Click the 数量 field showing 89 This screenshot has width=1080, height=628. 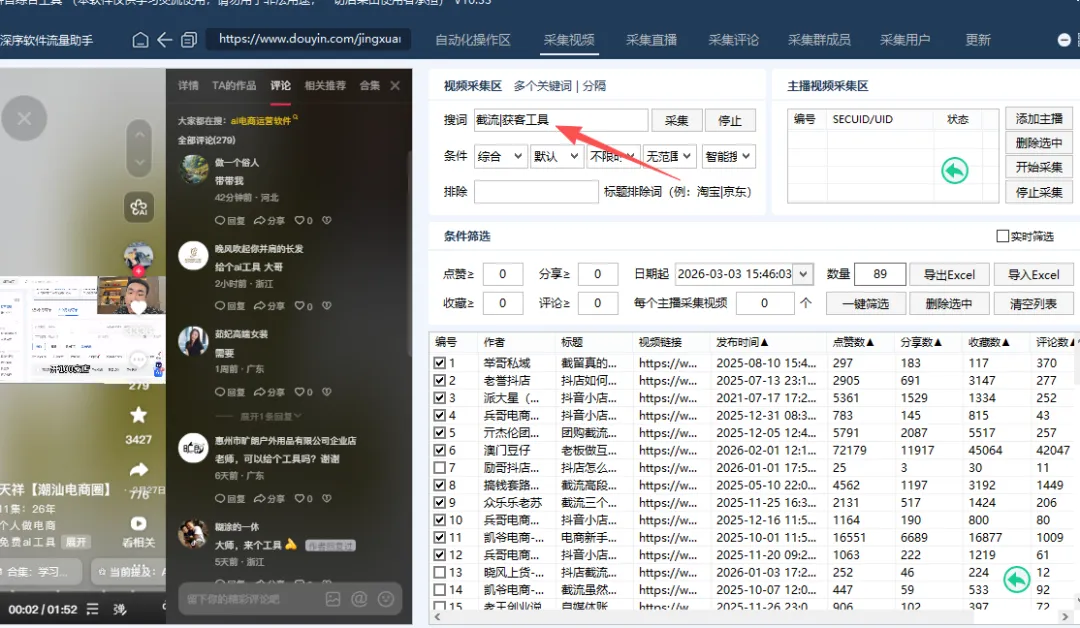[880, 274]
